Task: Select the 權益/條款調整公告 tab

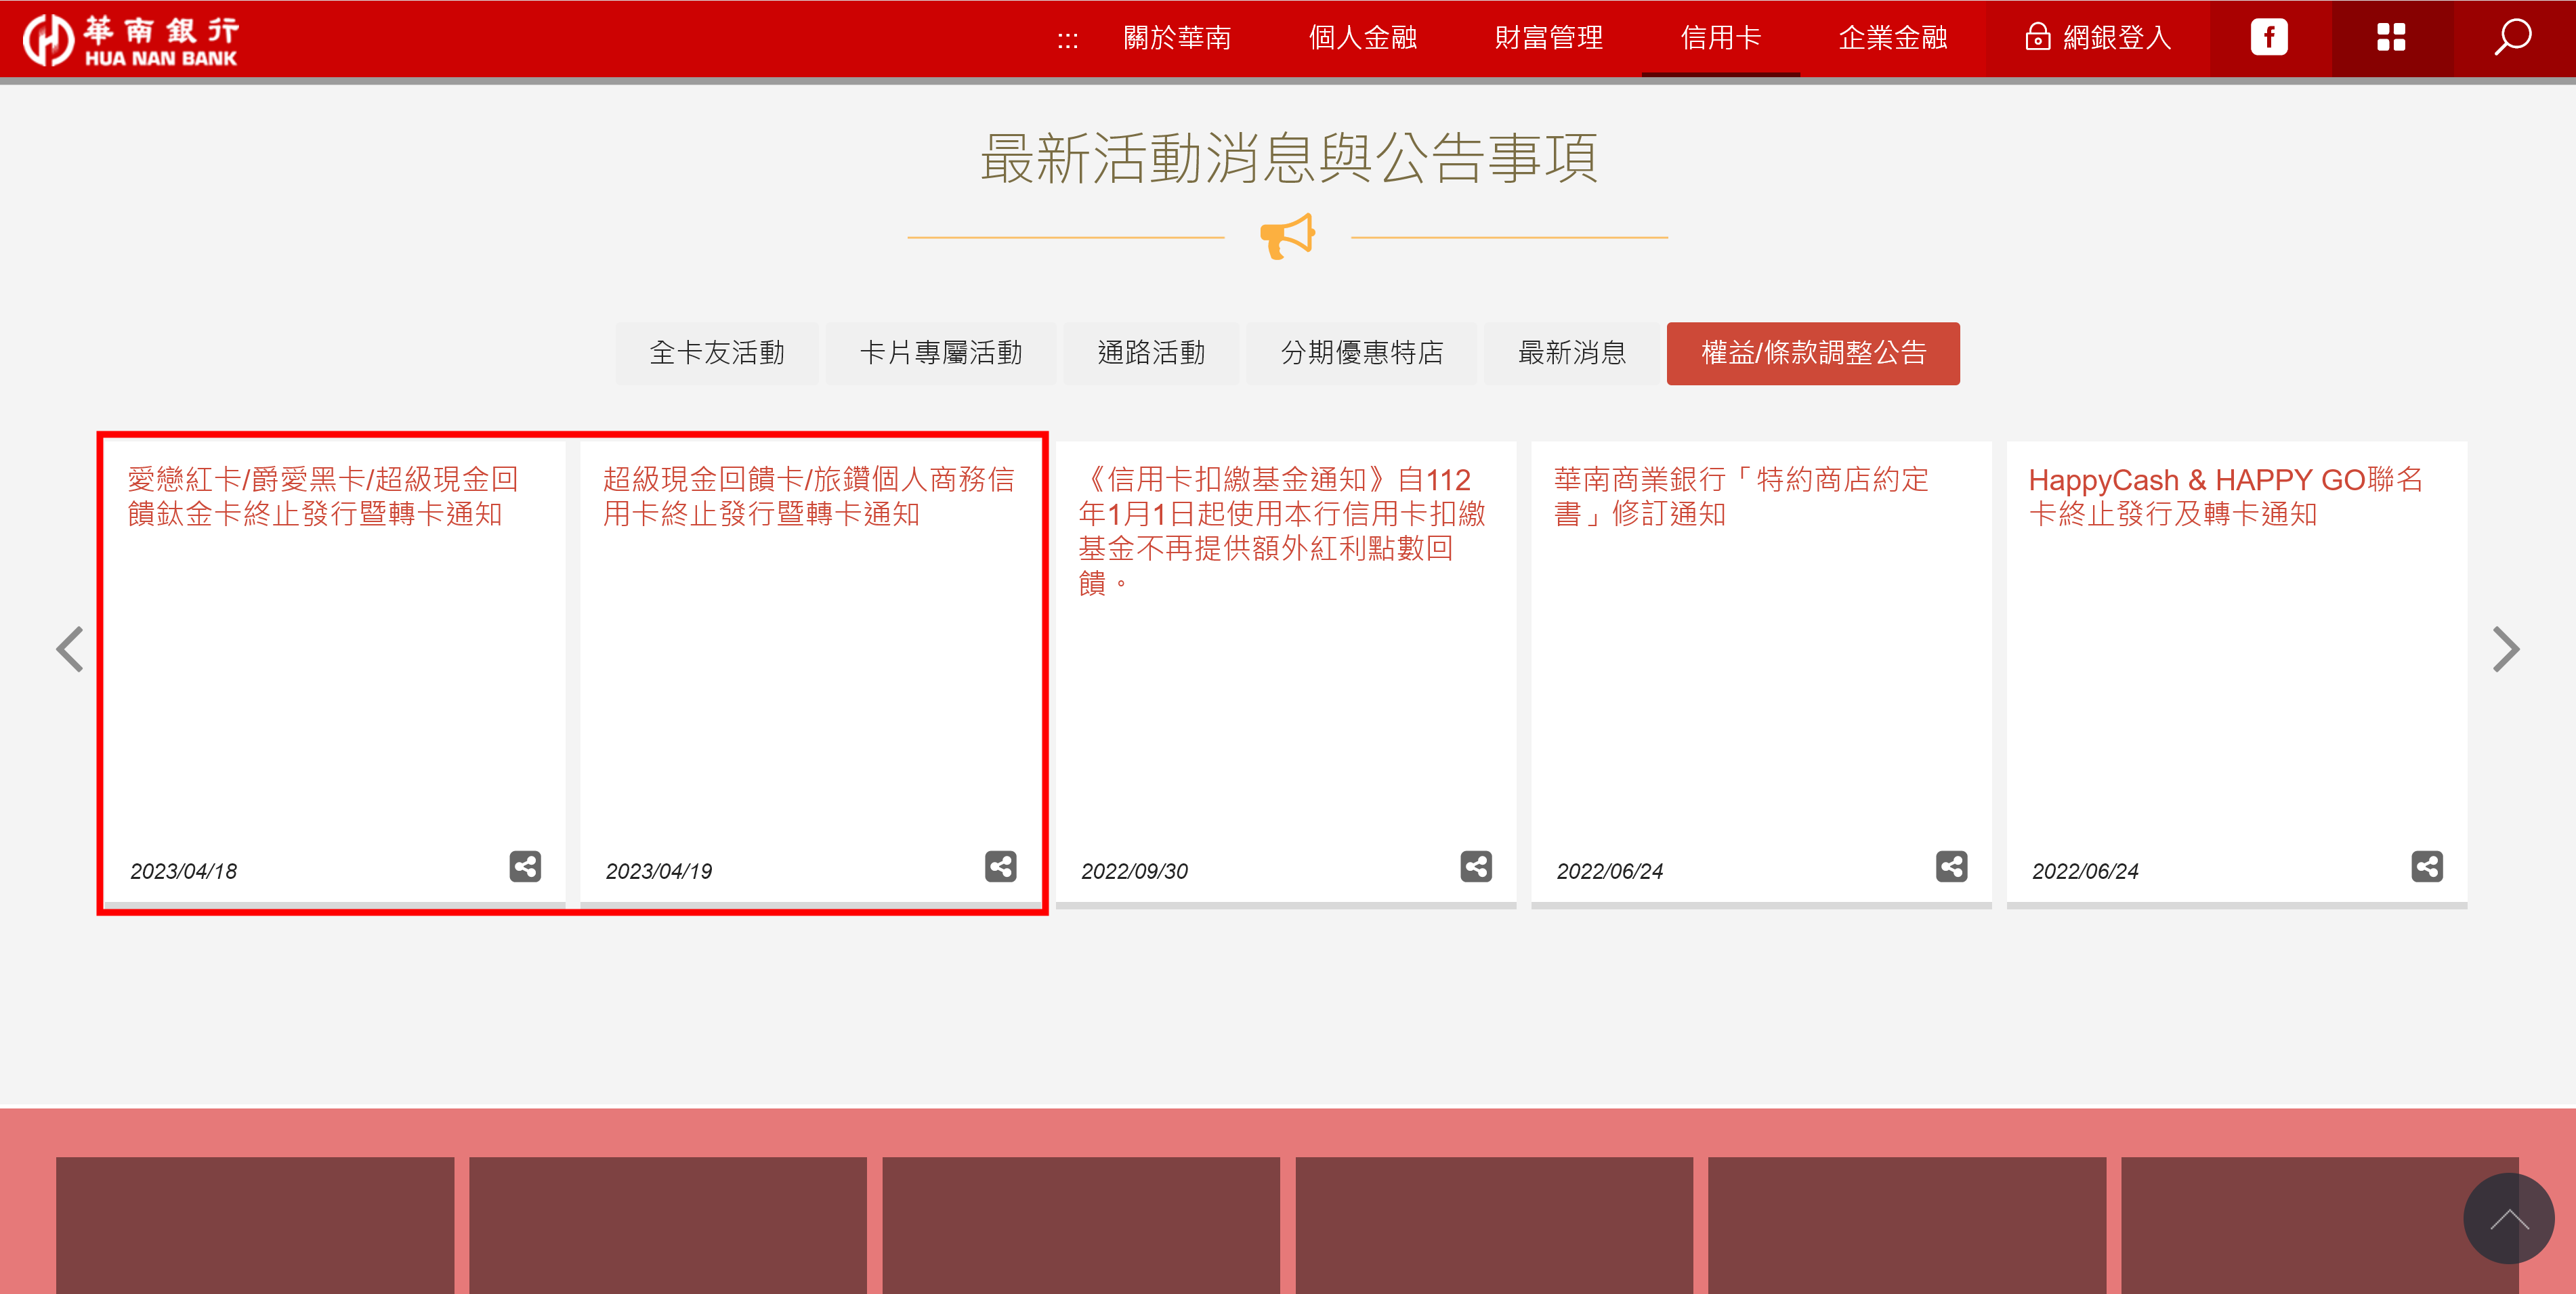Action: click(x=1813, y=353)
